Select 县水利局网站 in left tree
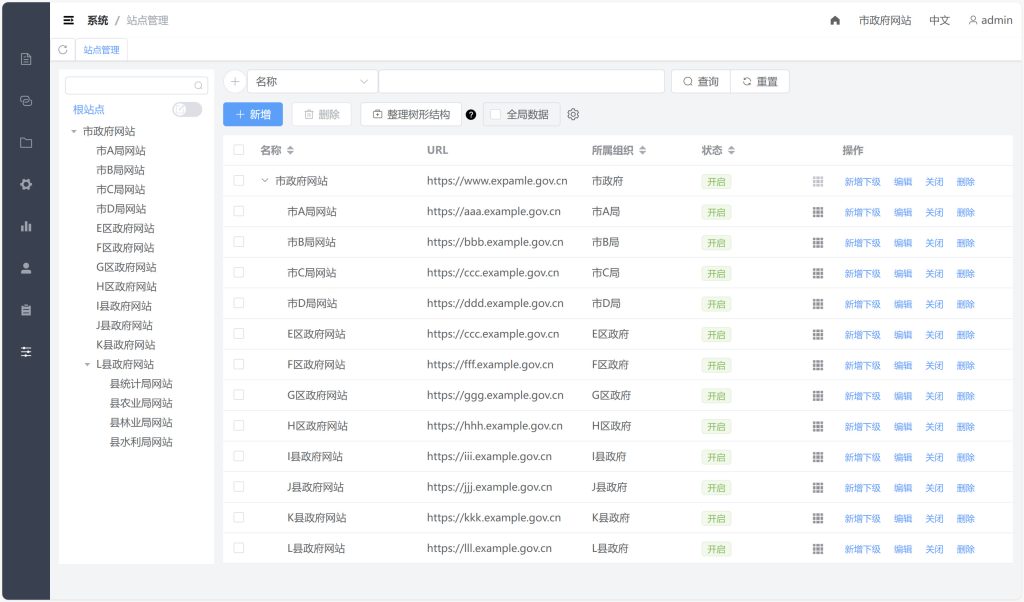The width and height of the screenshot is (1024, 602). point(141,442)
